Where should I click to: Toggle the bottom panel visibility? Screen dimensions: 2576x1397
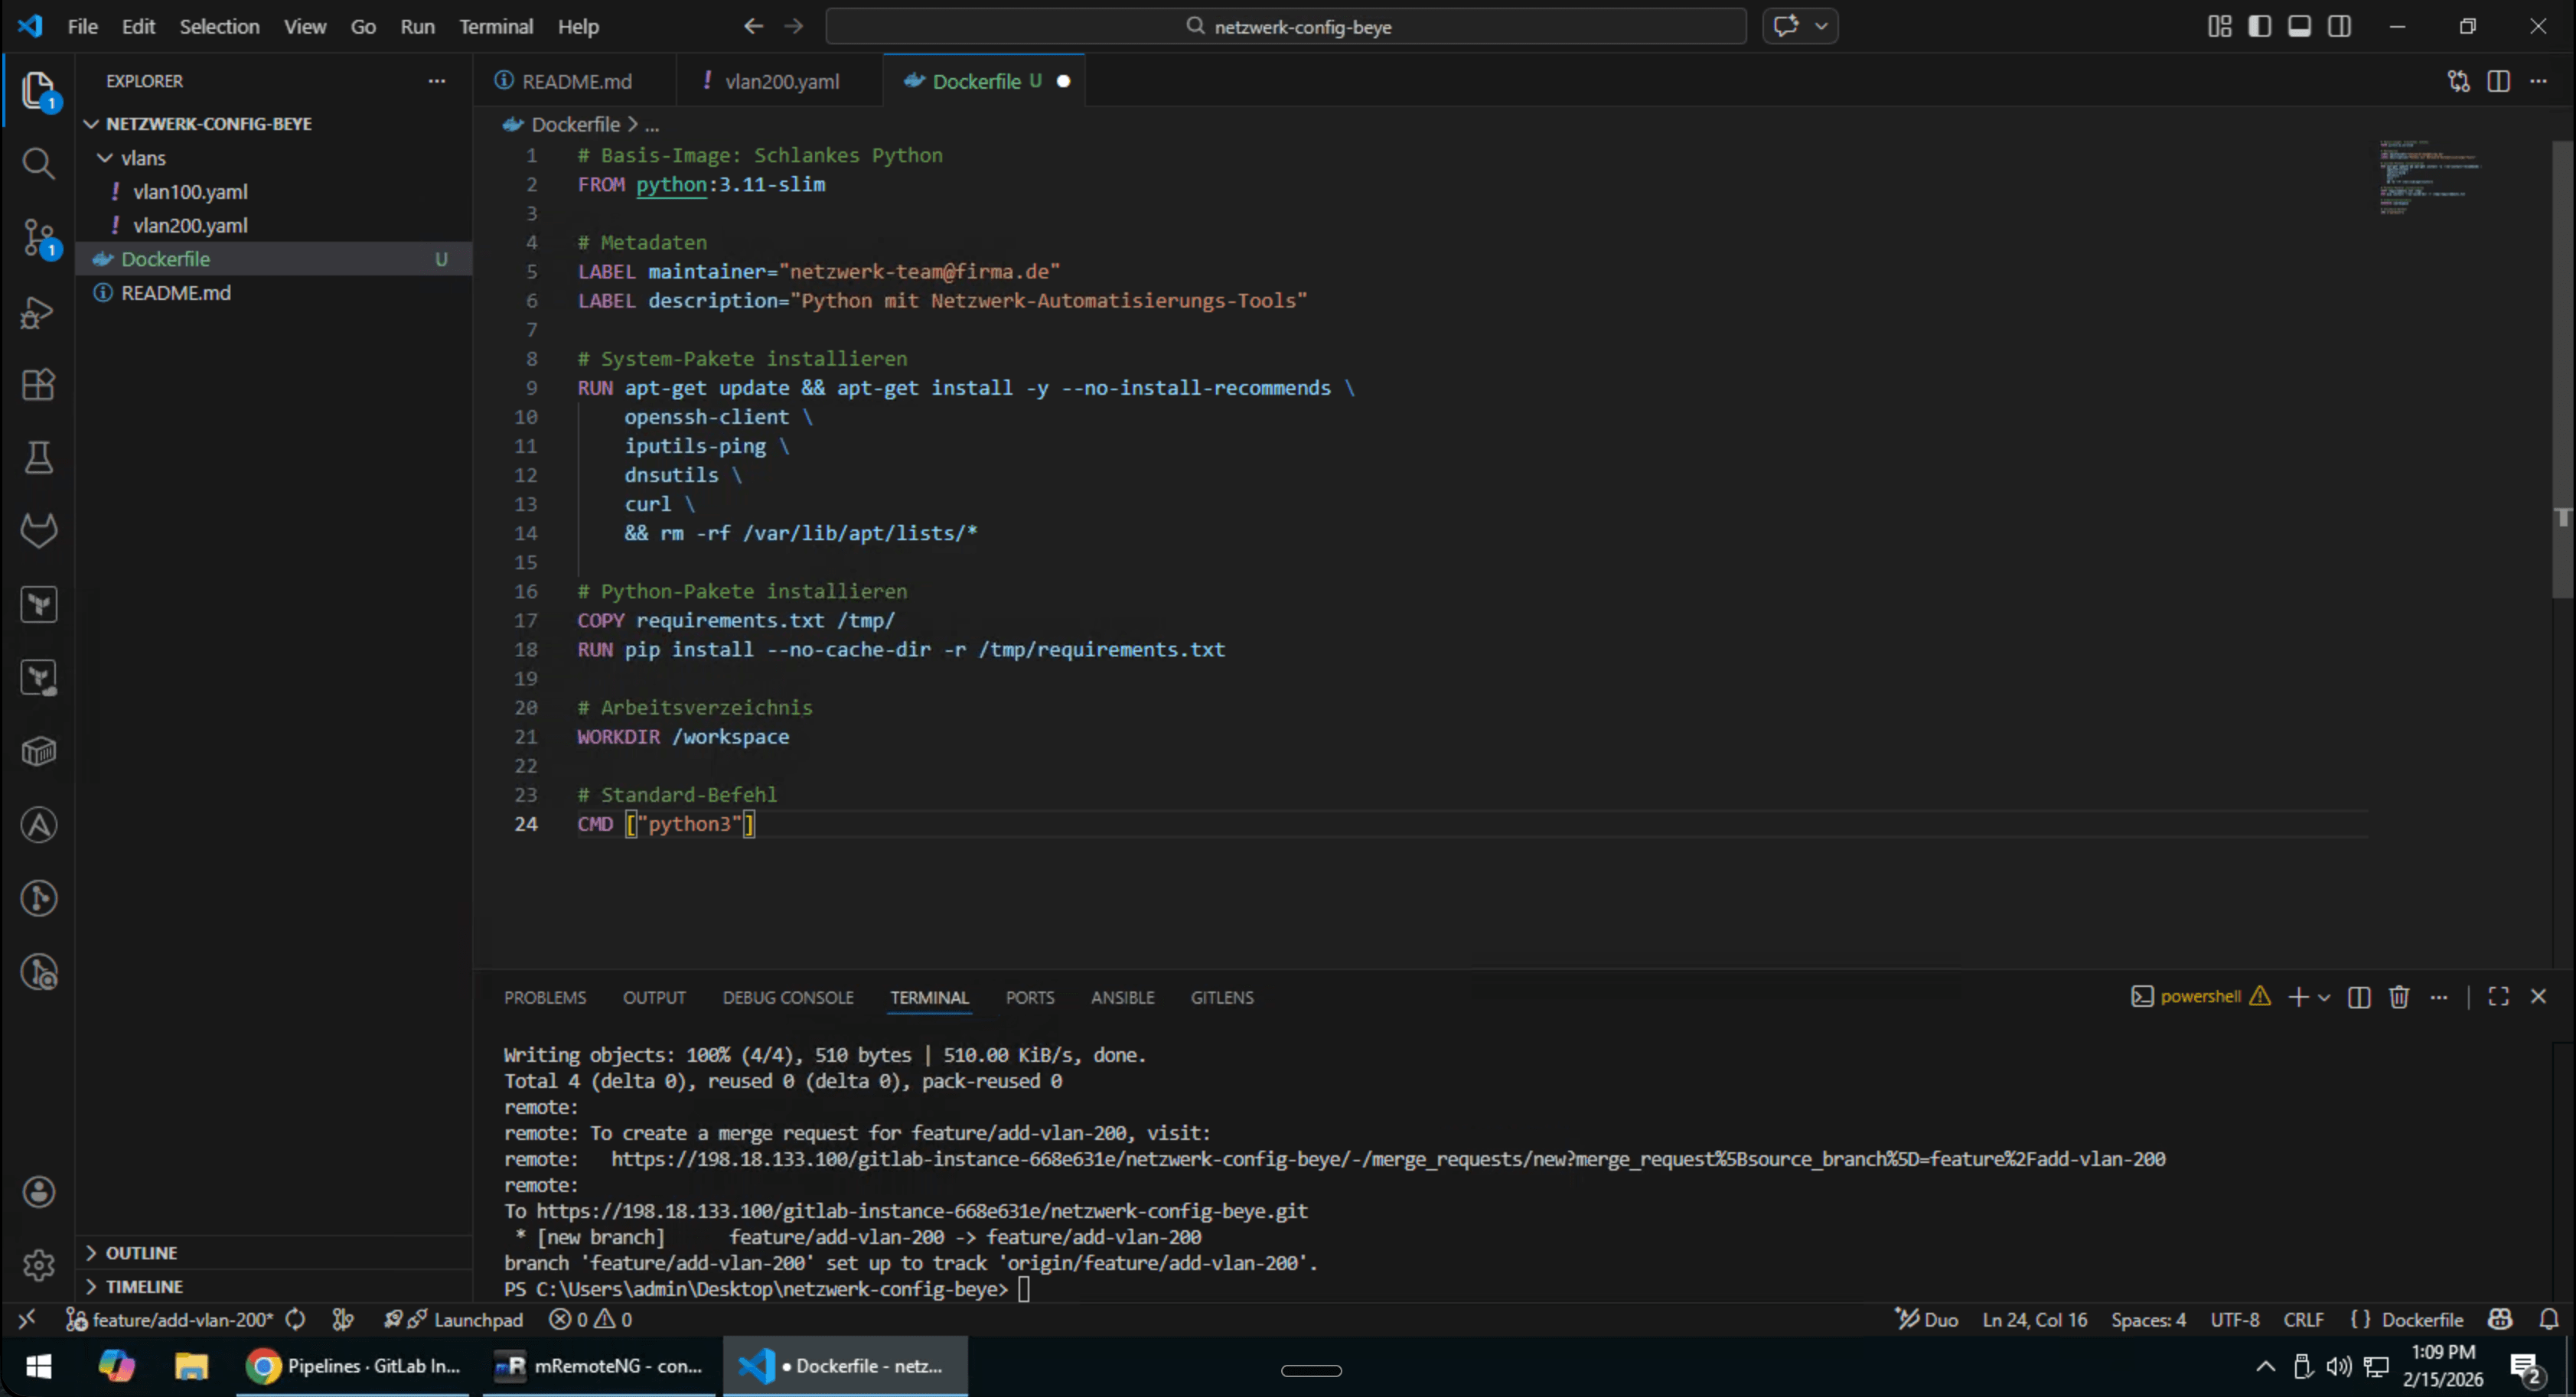click(2299, 26)
